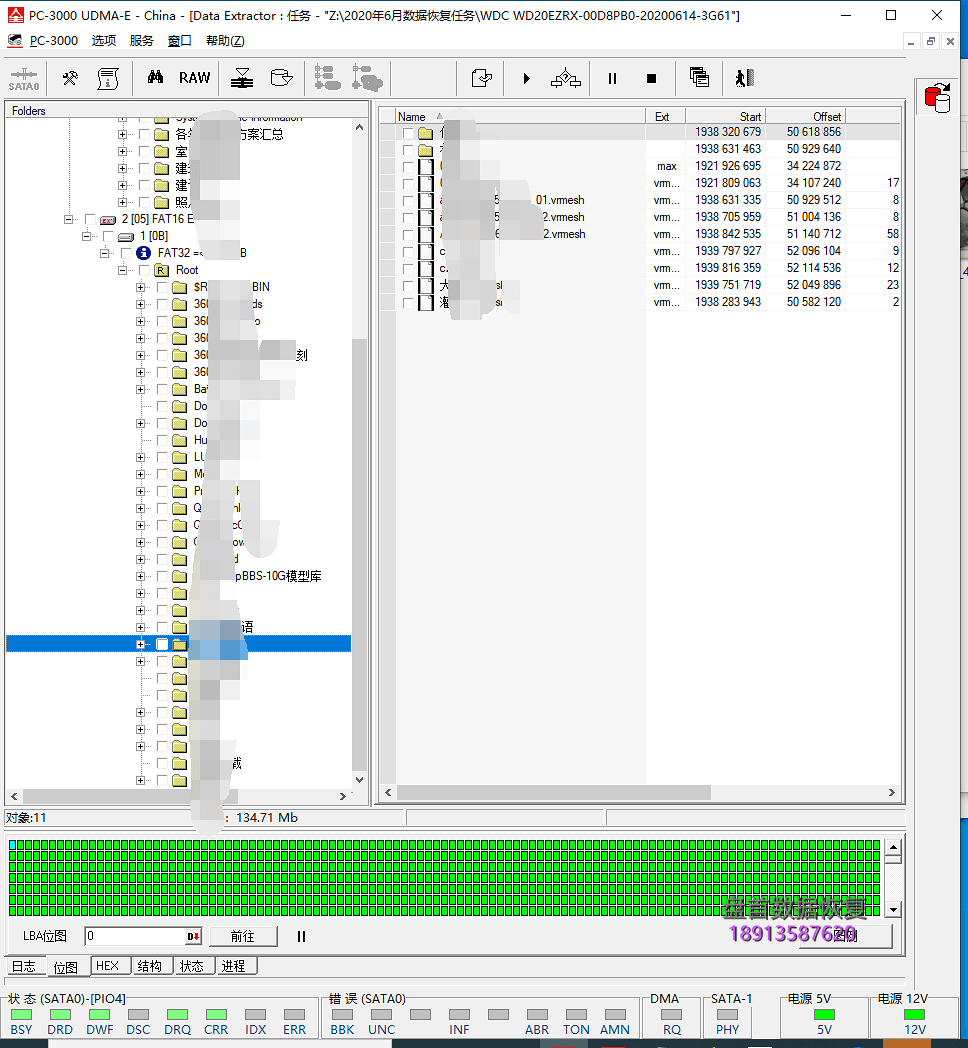Check the box for 2 [05] FAT16 partition

click(x=90, y=219)
